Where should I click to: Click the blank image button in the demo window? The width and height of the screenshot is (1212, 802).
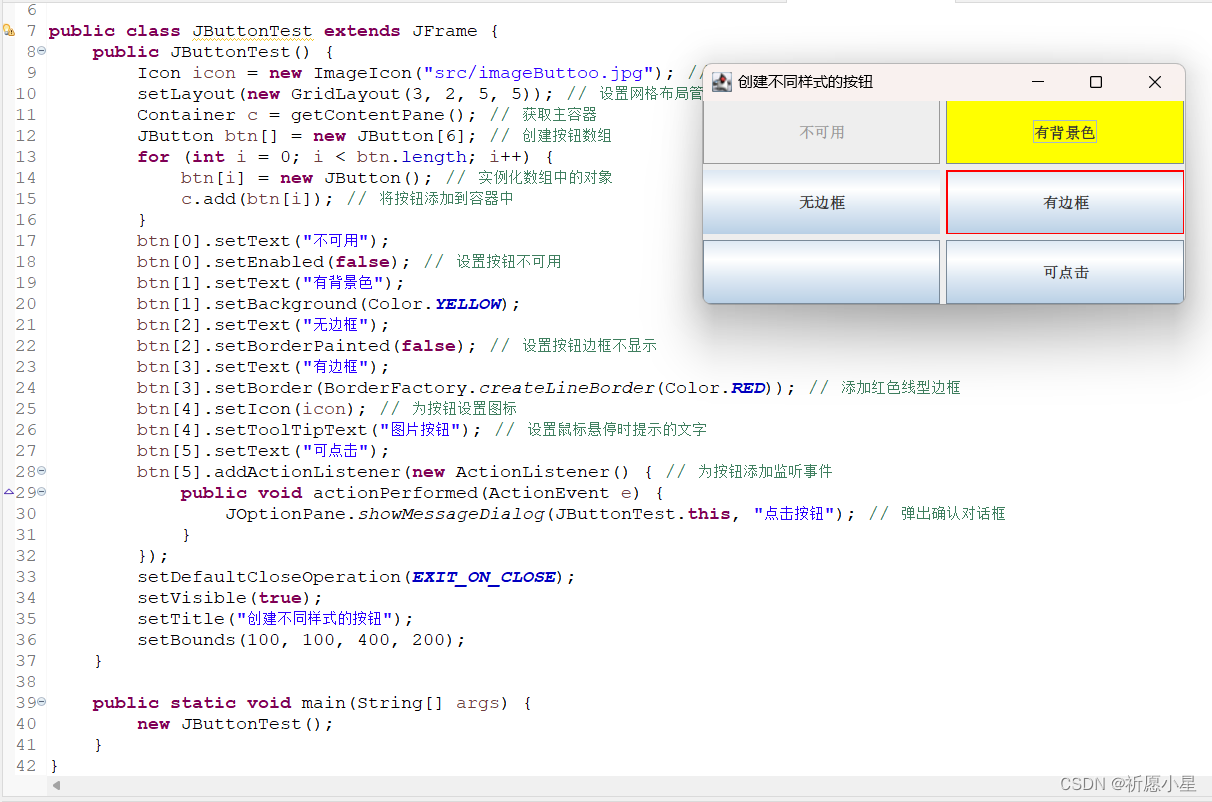[820, 271]
